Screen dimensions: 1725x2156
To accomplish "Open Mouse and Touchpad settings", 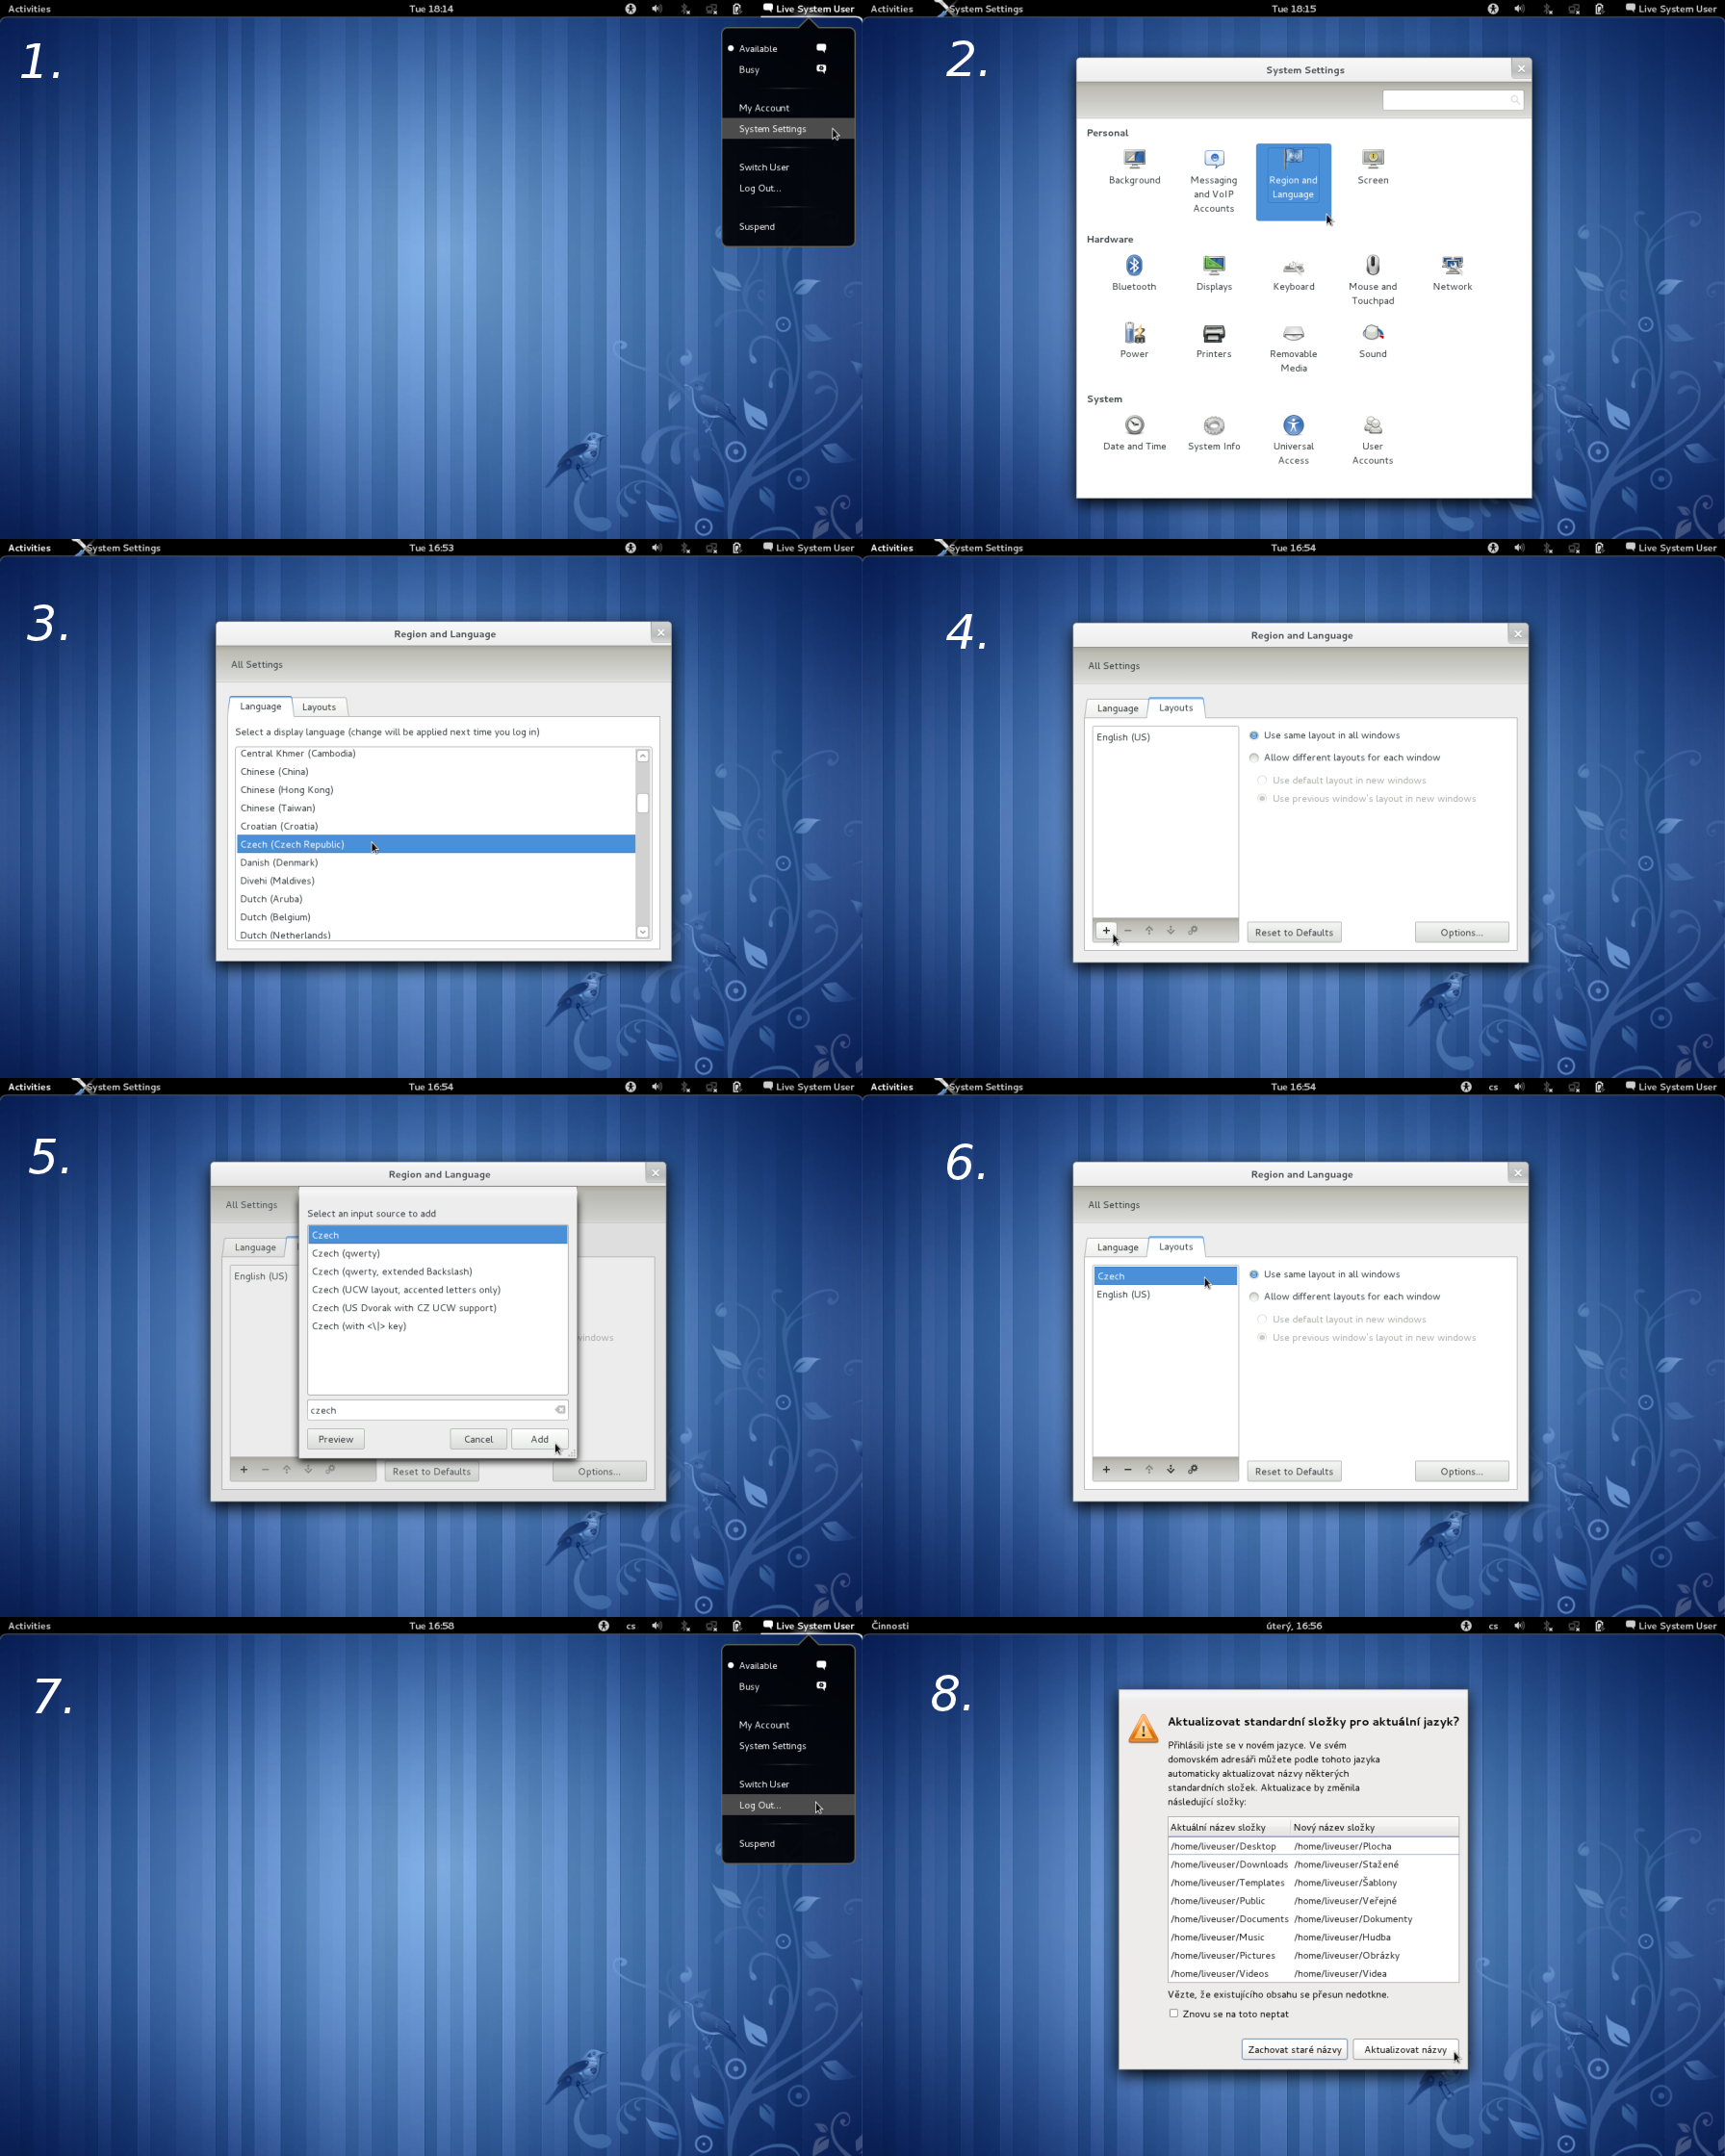I will coord(1372,266).
